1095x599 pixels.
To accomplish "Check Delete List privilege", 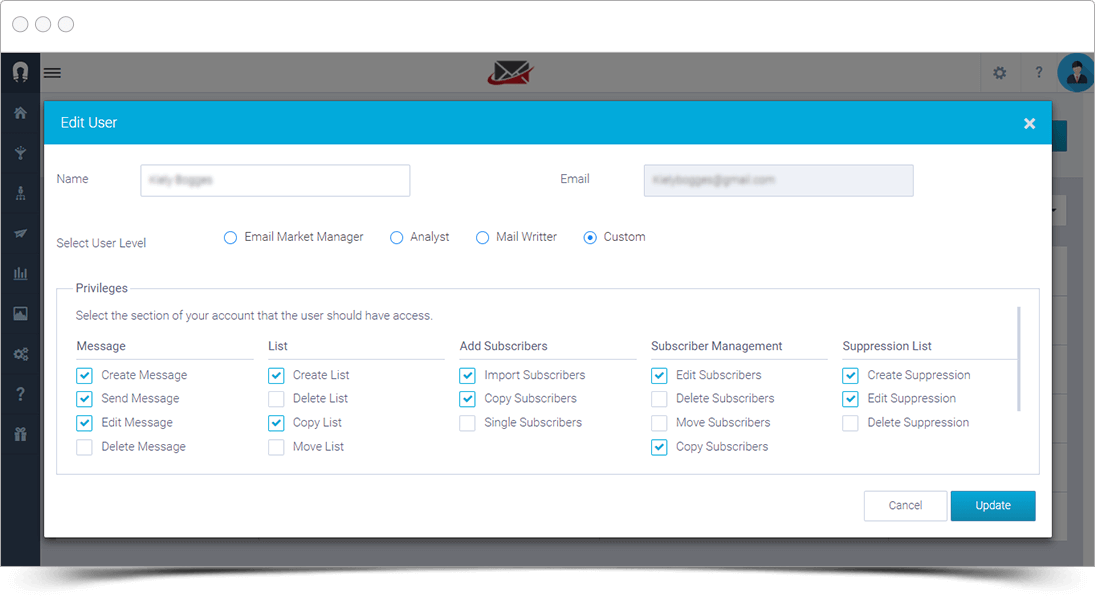I will pyautogui.click(x=276, y=399).
